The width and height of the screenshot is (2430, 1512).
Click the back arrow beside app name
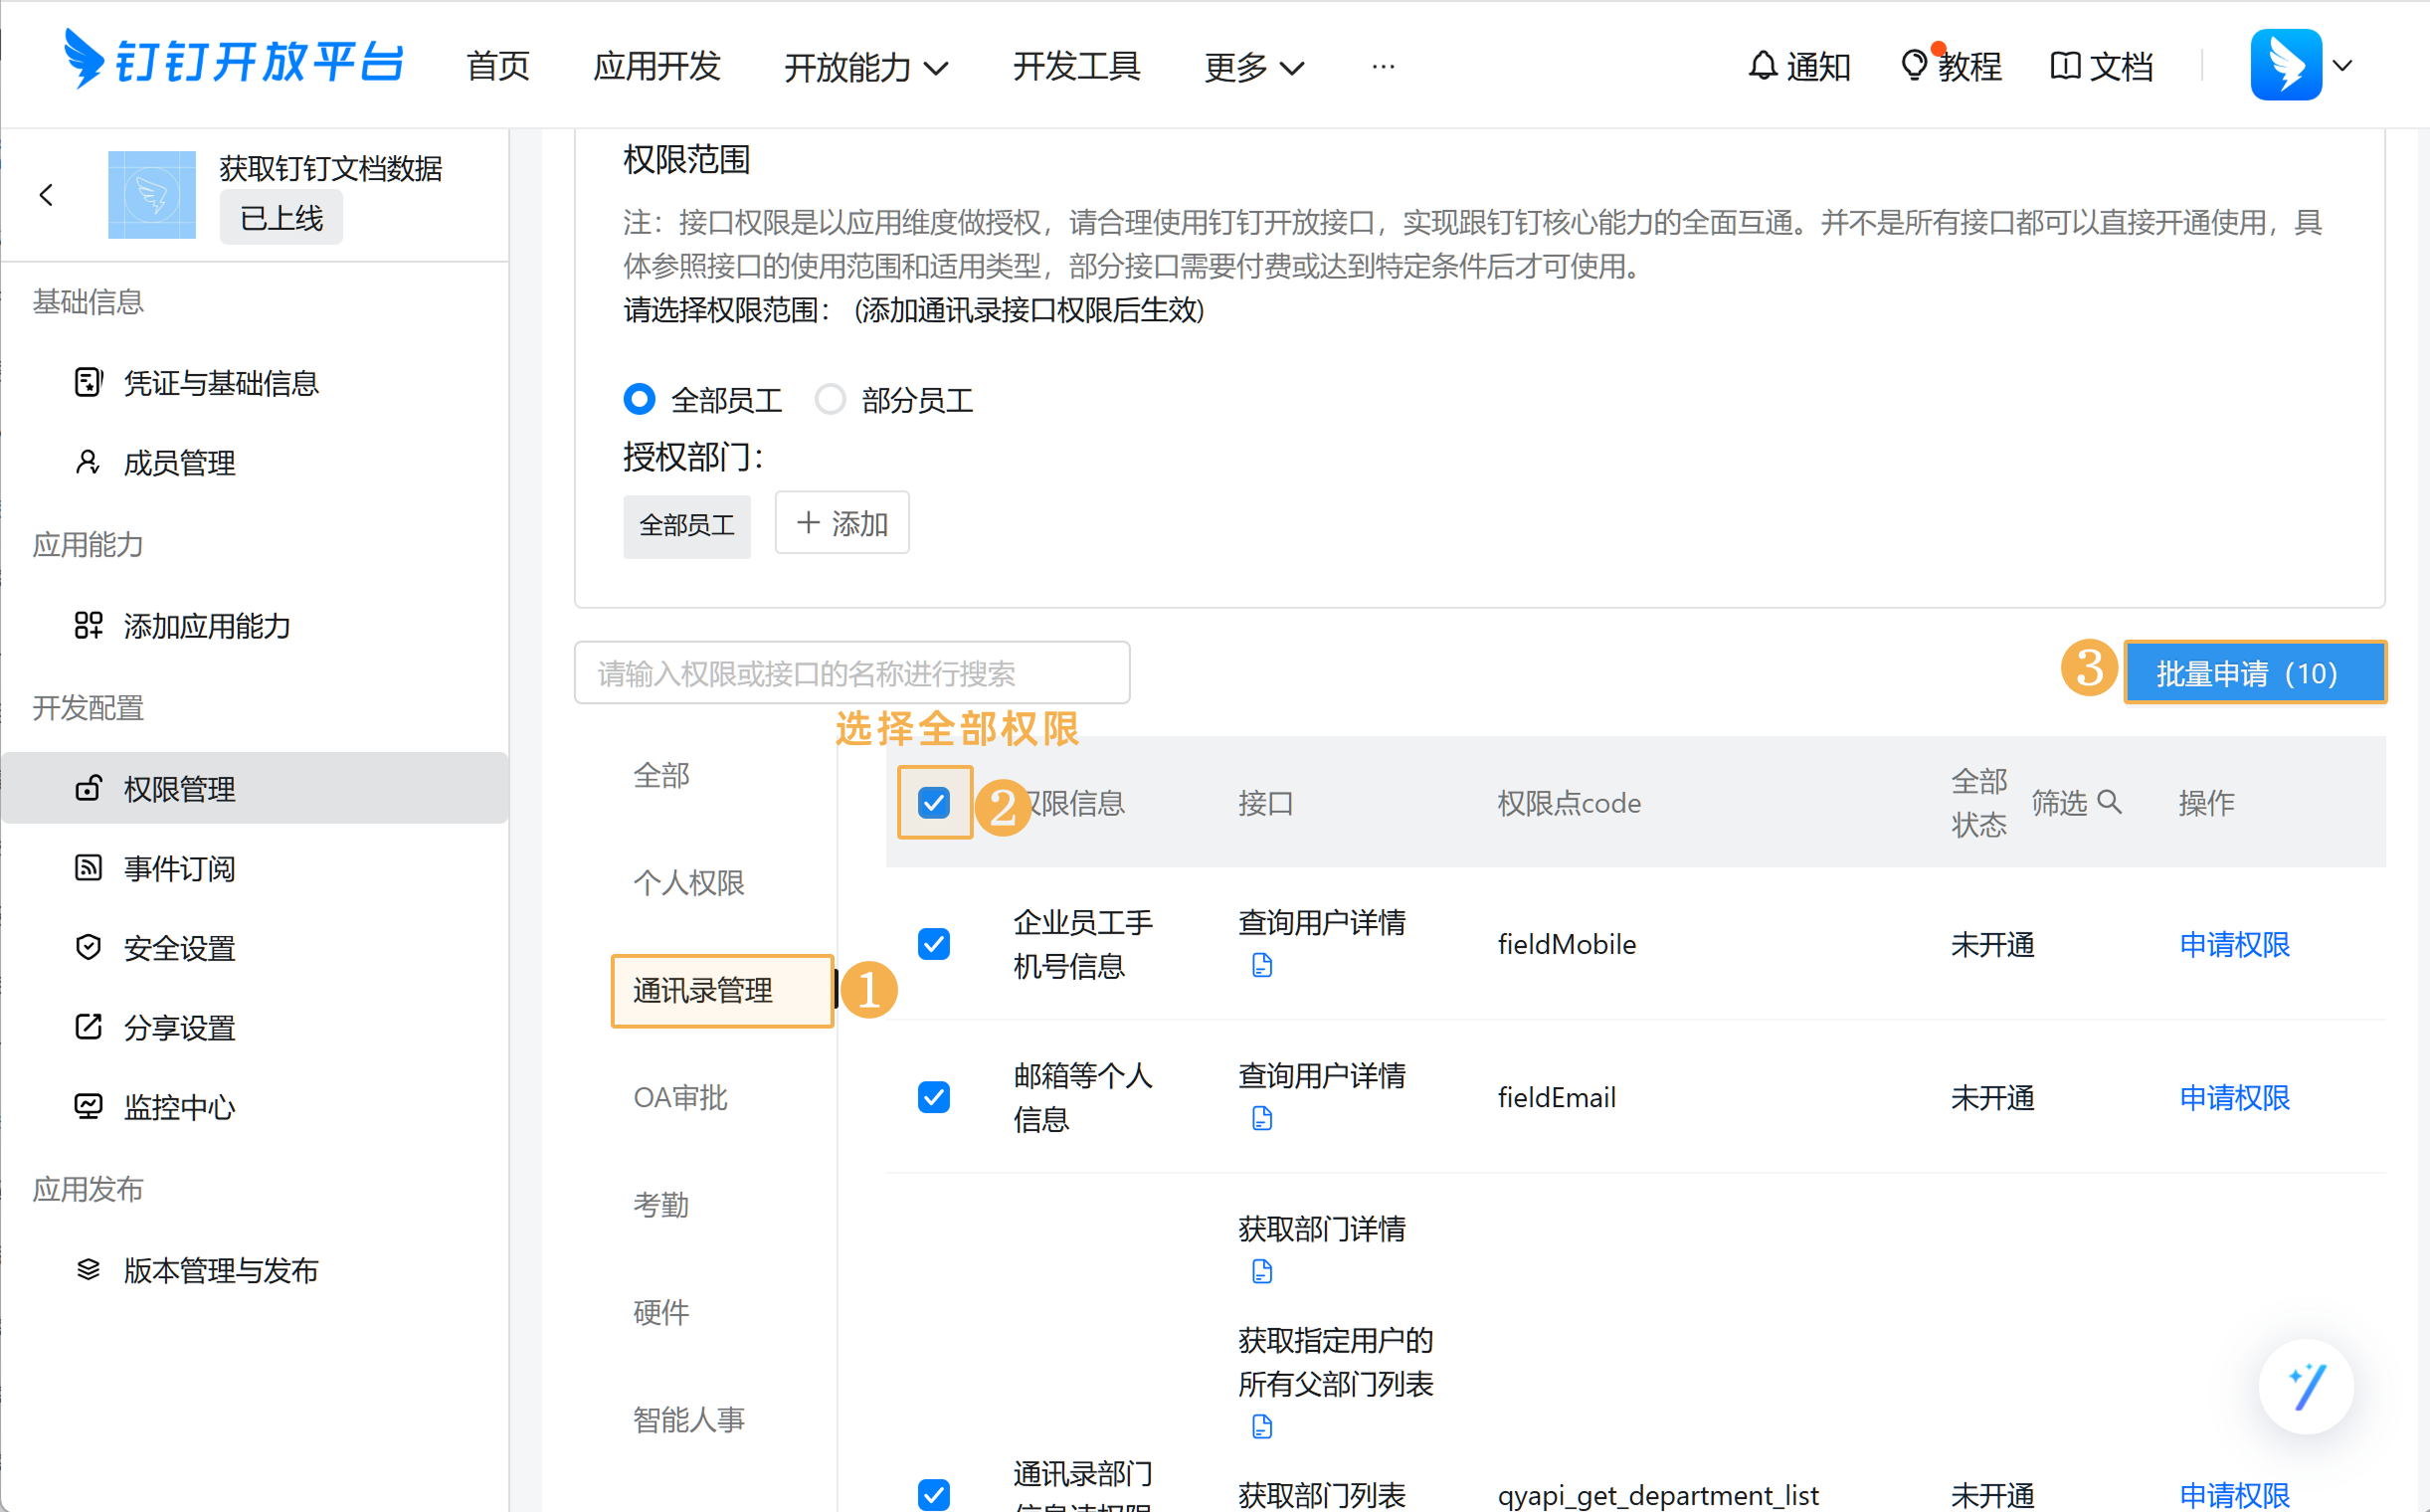[46, 195]
